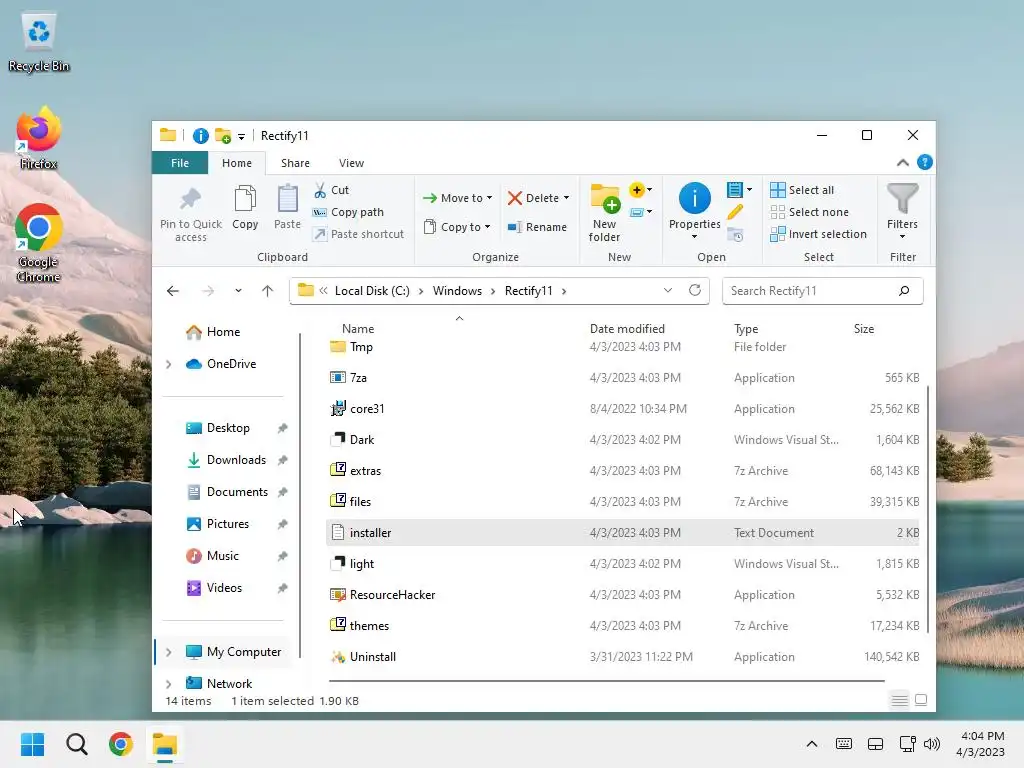
Task: Click Select none in ribbon
Action: pyautogui.click(x=810, y=212)
